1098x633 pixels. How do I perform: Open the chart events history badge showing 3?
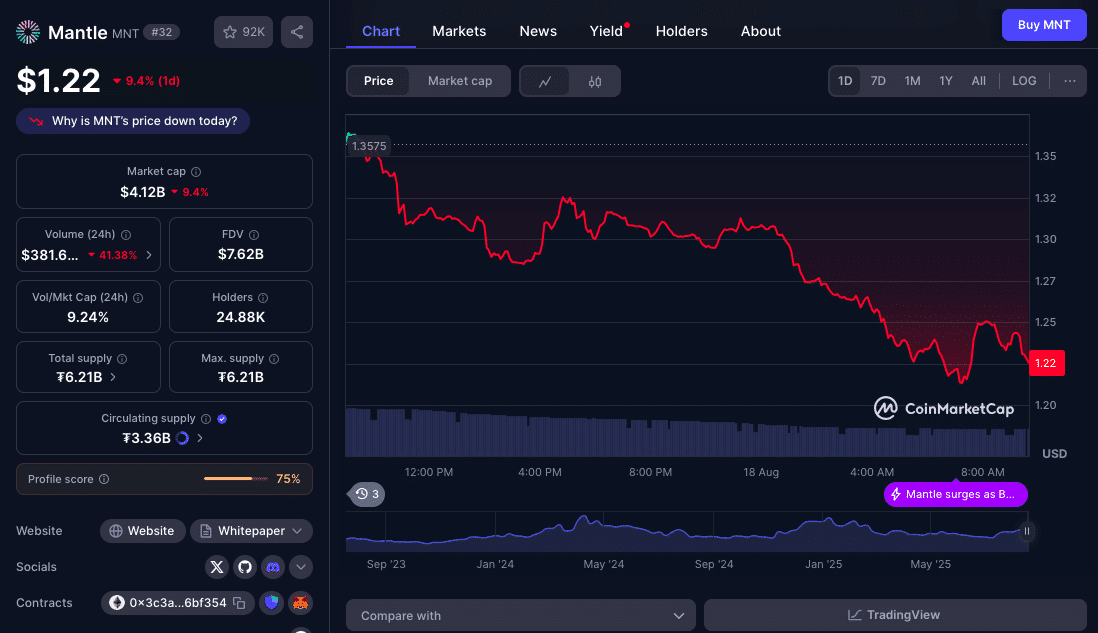(366, 494)
